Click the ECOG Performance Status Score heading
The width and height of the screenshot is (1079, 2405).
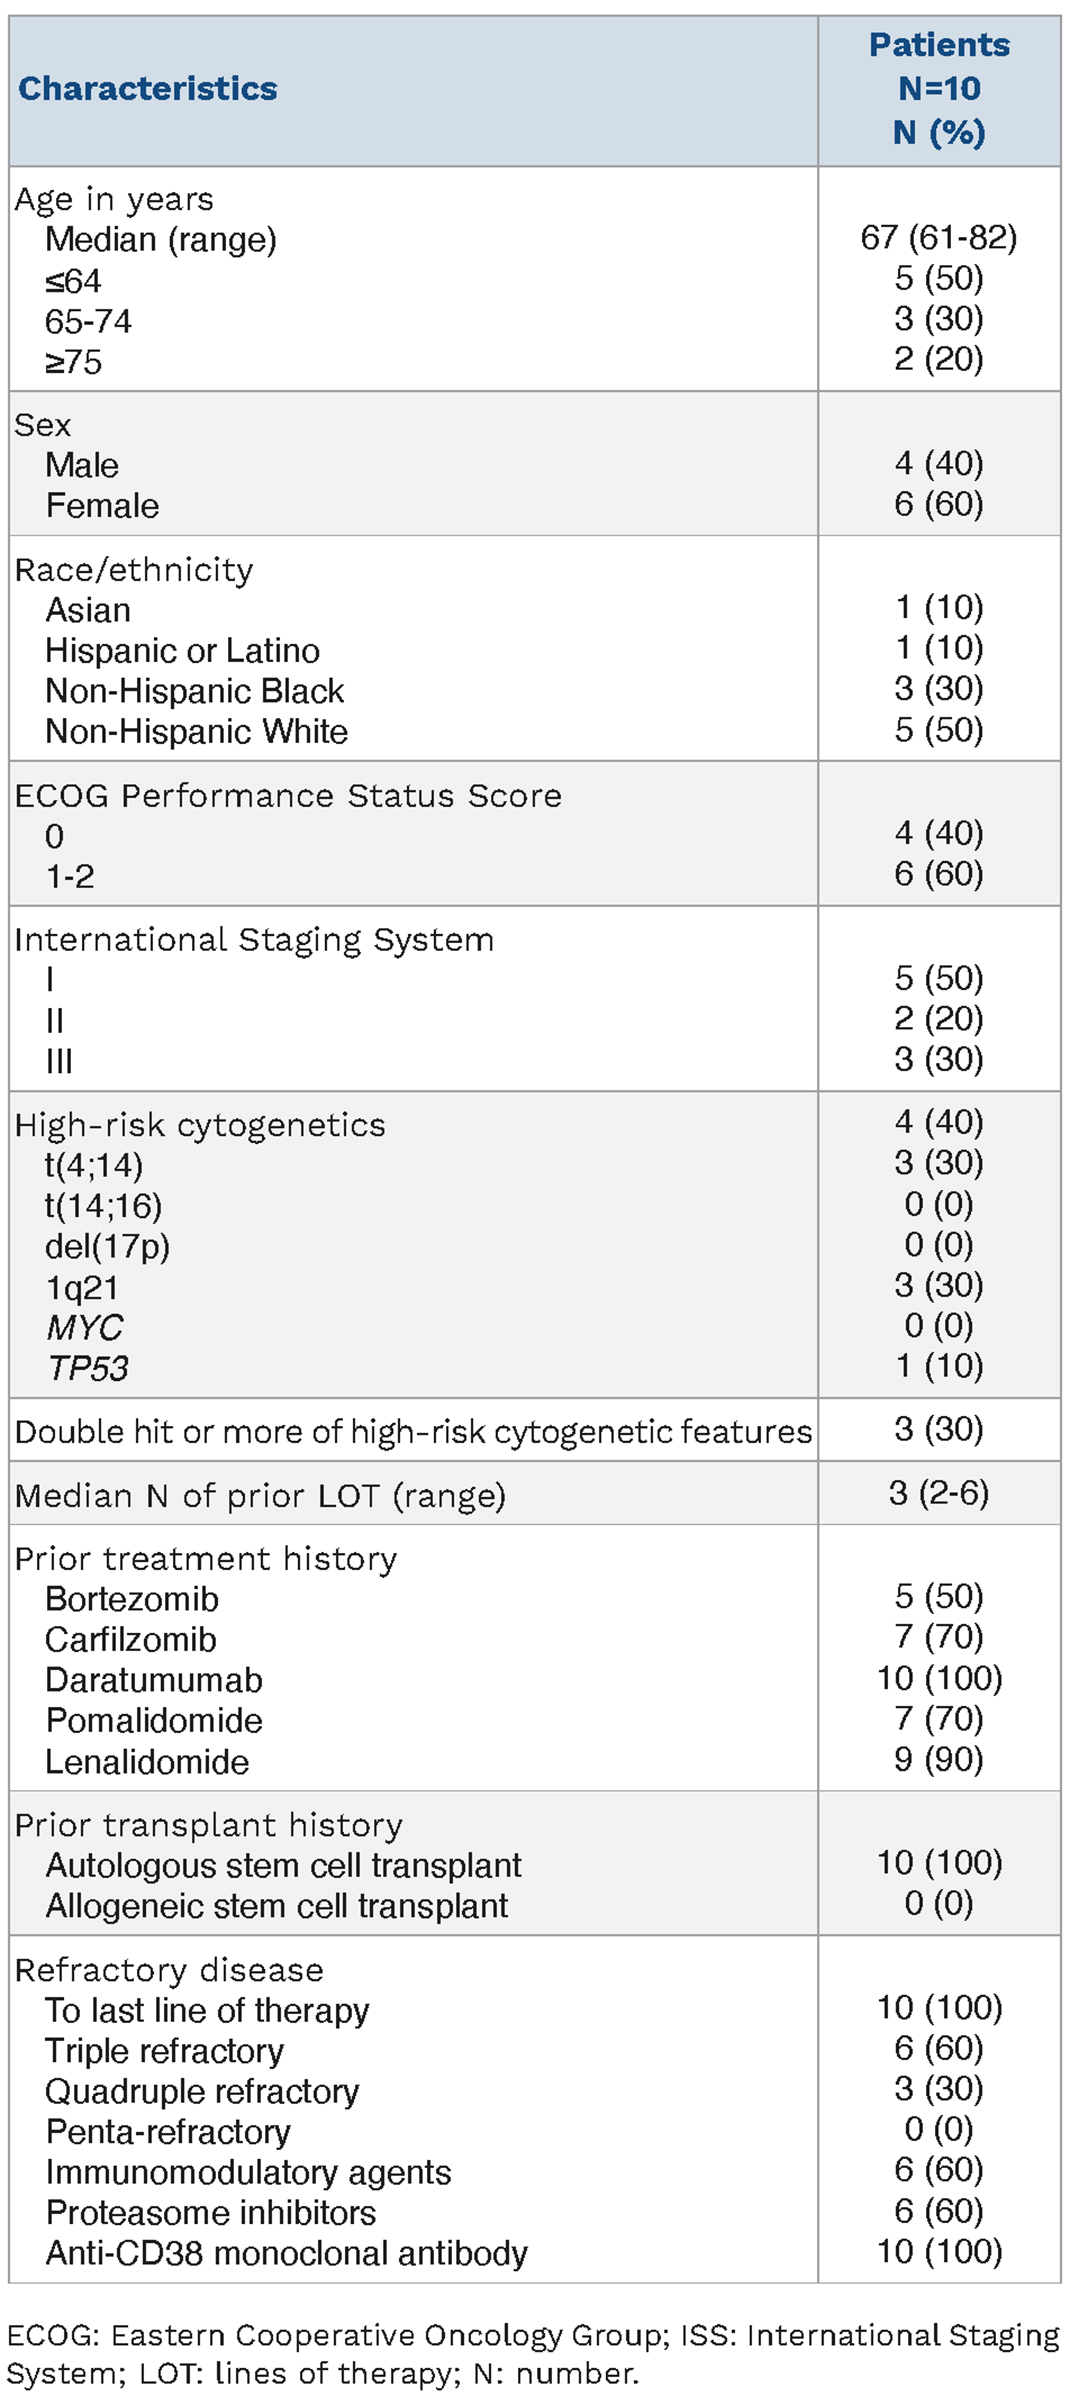coord(288,796)
